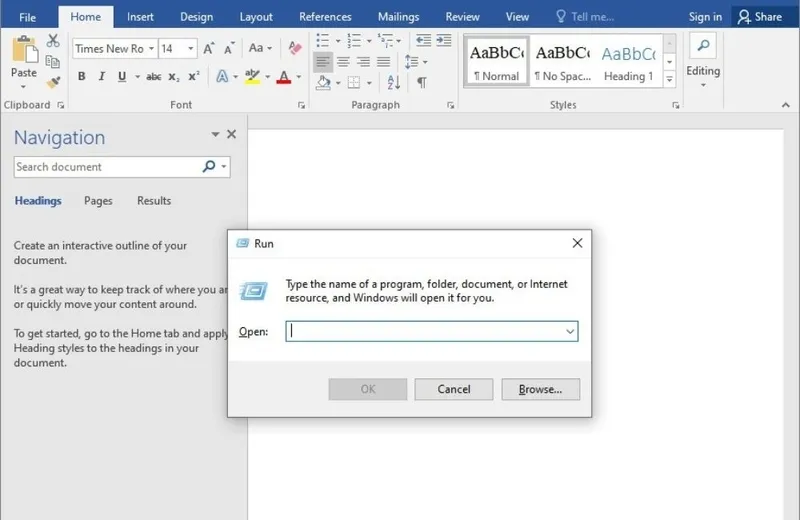
Task: Switch to the Layout tab
Action: point(256,17)
